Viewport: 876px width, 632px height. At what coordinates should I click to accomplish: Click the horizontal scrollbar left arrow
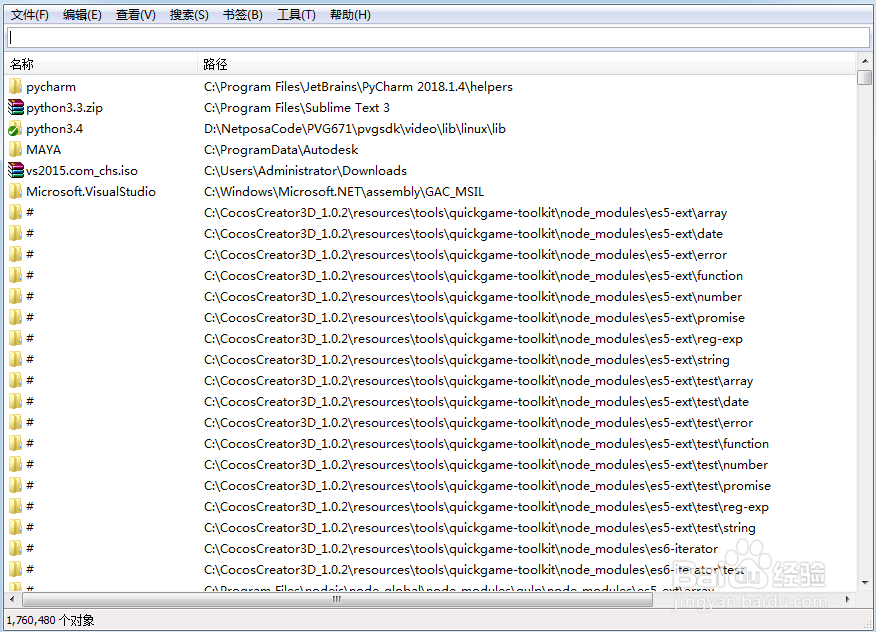[x=12, y=600]
